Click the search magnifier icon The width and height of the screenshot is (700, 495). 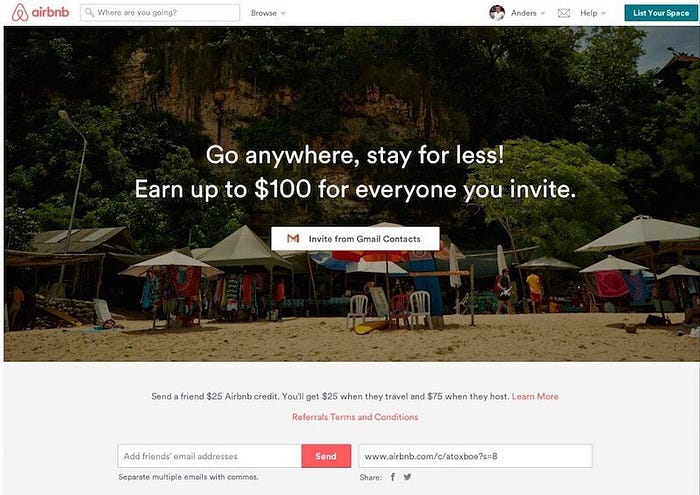coord(89,12)
